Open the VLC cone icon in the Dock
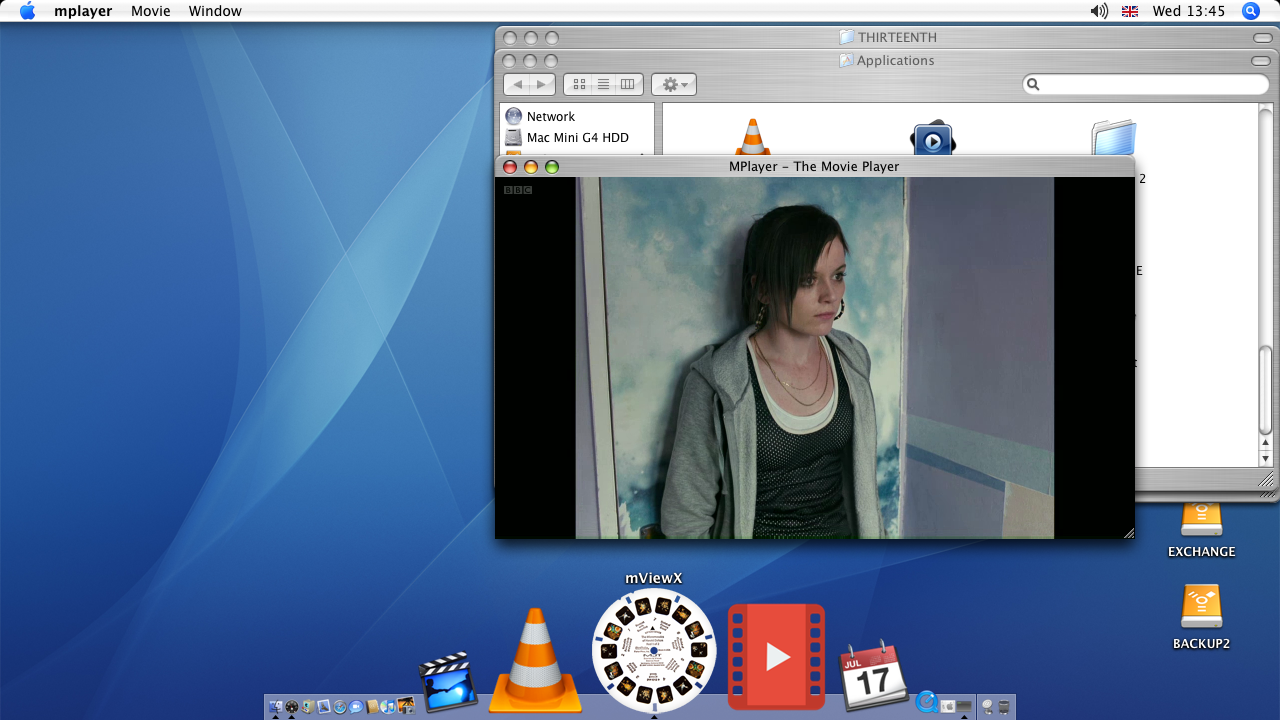1280x720 pixels. point(535,661)
